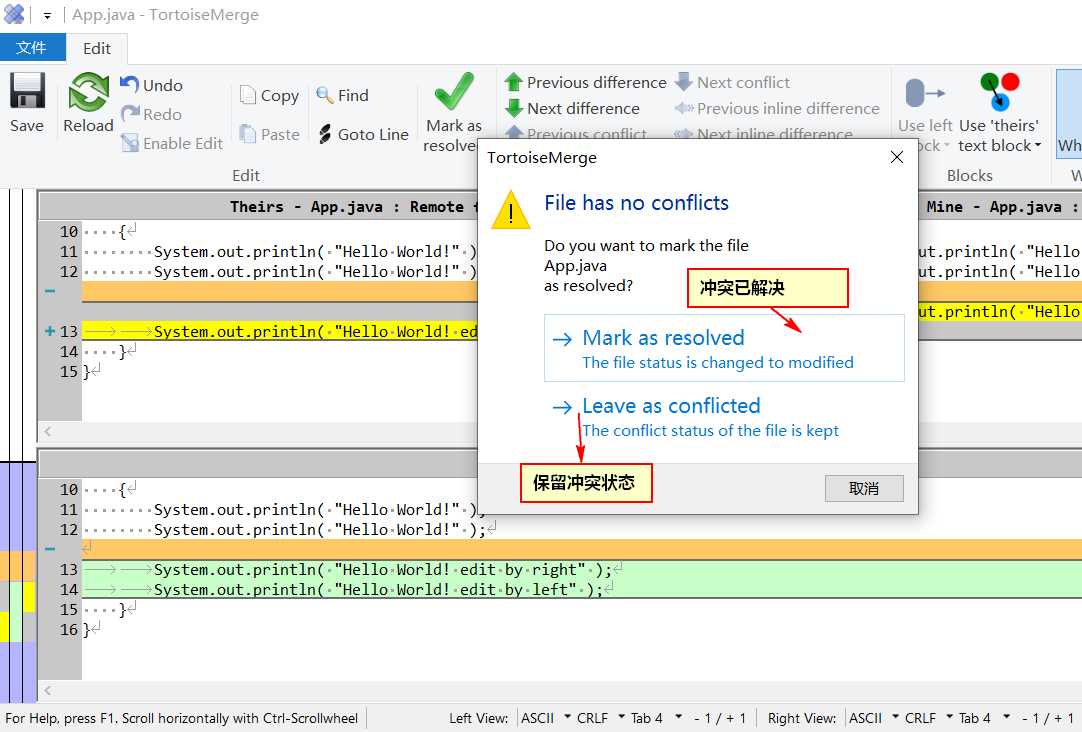Open Left View CRLF line ending dropdown

pos(621,717)
